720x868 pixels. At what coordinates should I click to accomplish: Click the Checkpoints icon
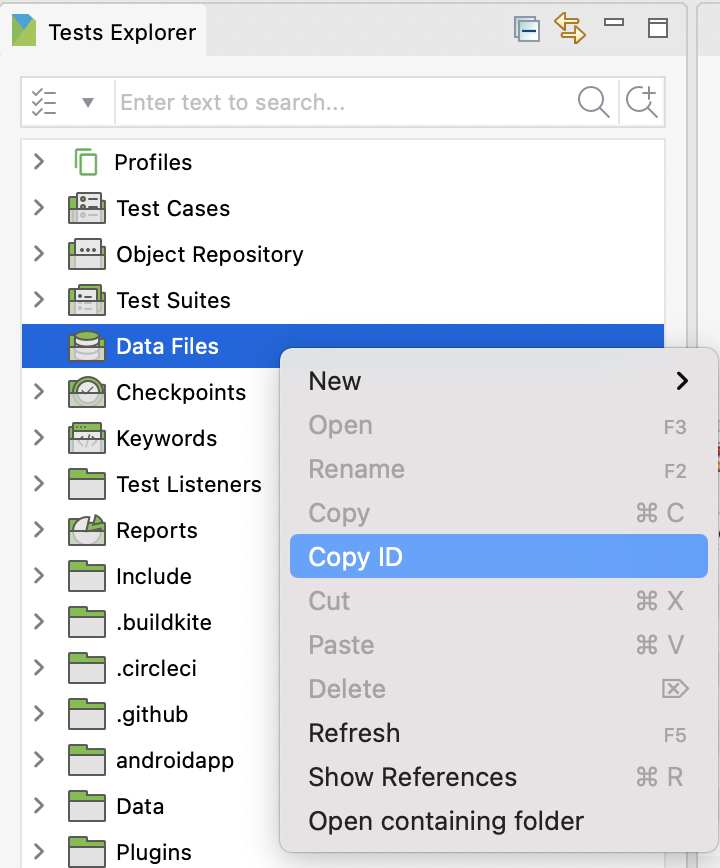pos(87,392)
